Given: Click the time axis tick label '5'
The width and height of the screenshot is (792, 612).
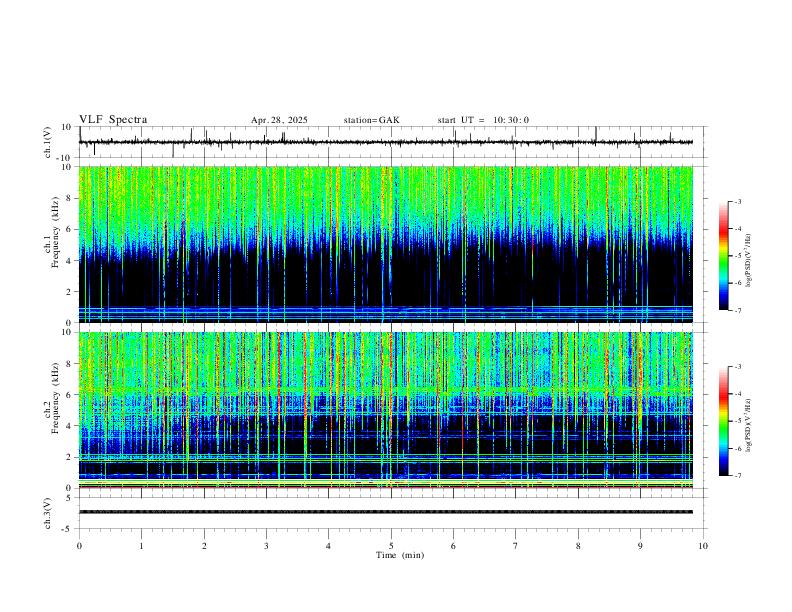Looking at the screenshot, I should click(391, 546).
